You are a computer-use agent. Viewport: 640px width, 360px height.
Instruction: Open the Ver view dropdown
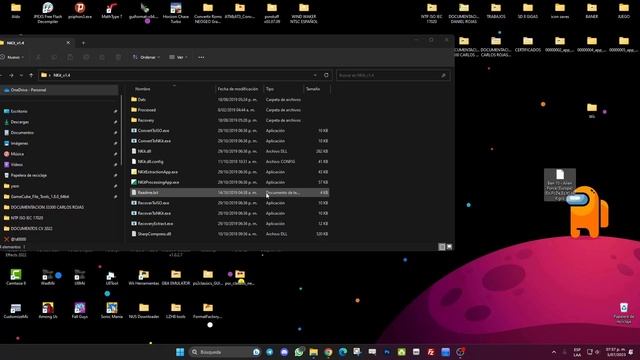(178, 58)
